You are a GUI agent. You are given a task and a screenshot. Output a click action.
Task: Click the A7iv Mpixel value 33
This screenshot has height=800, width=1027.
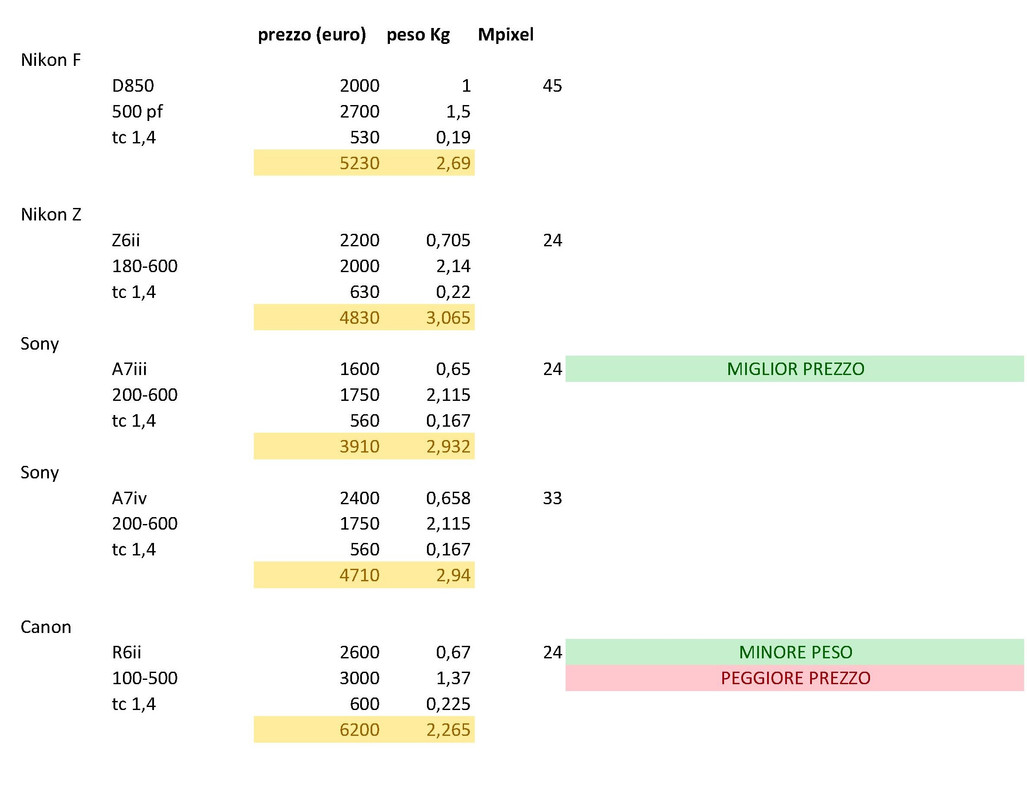point(552,498)
